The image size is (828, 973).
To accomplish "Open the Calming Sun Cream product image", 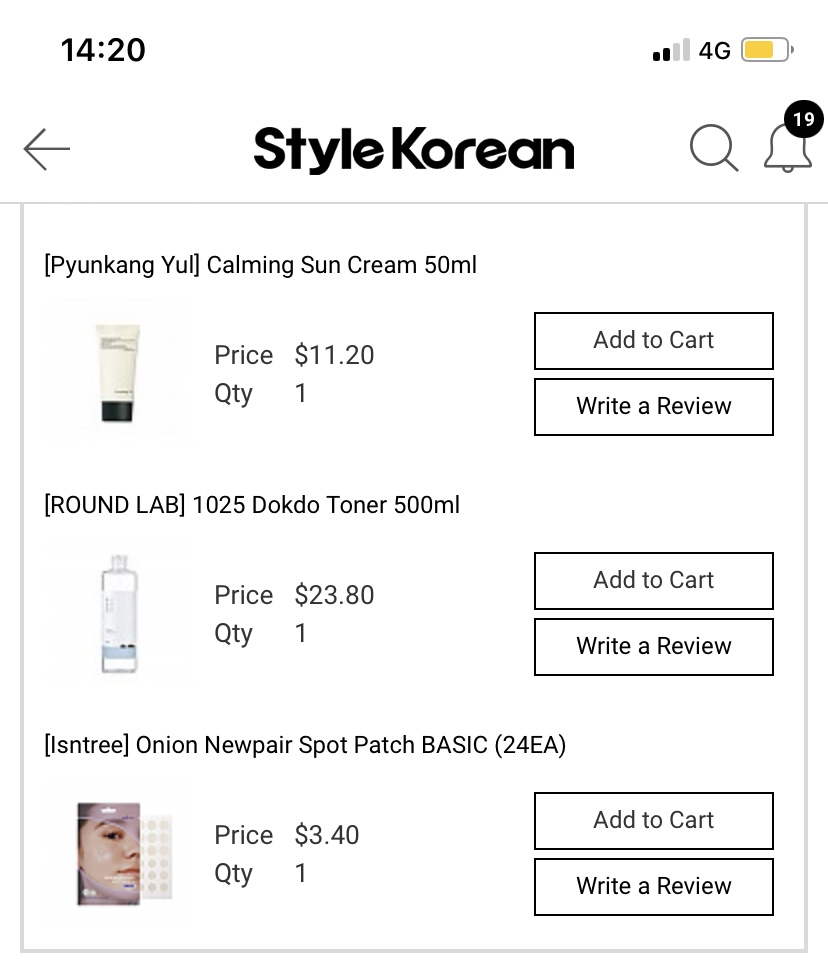I will click(118, 374).
